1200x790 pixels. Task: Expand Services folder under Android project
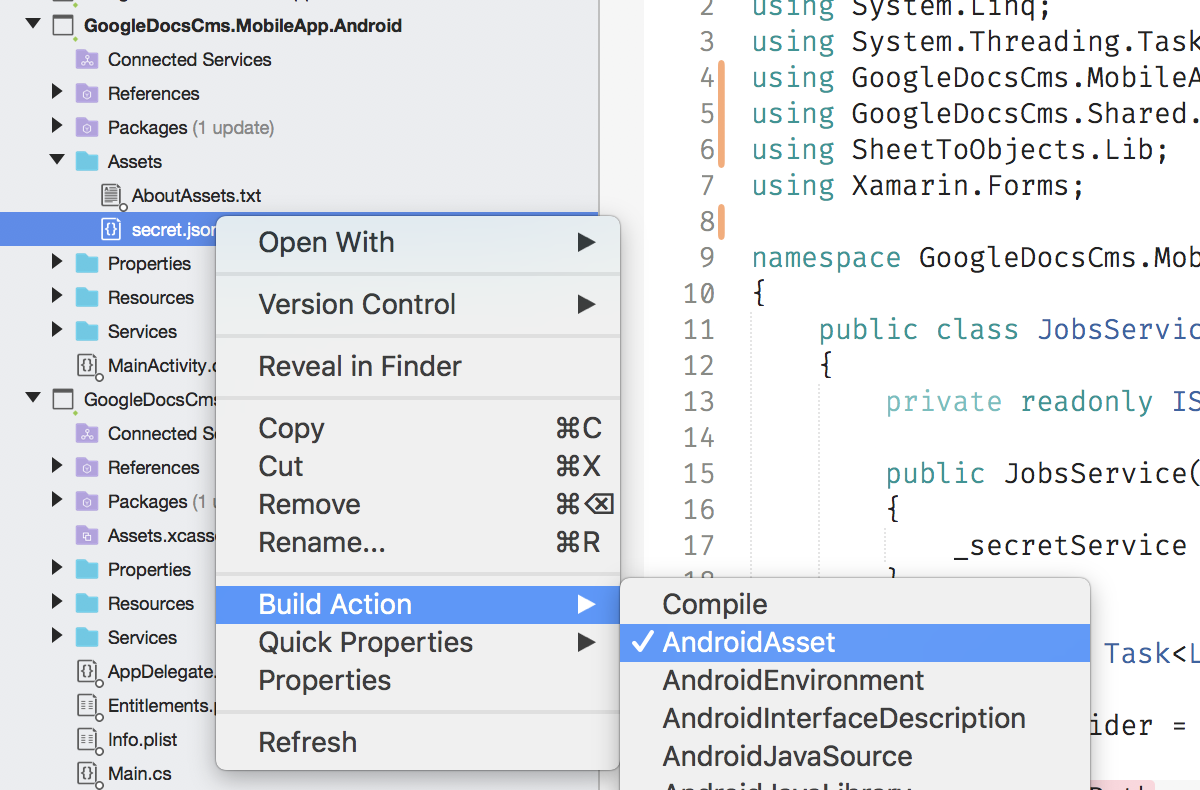pos(58,331)
